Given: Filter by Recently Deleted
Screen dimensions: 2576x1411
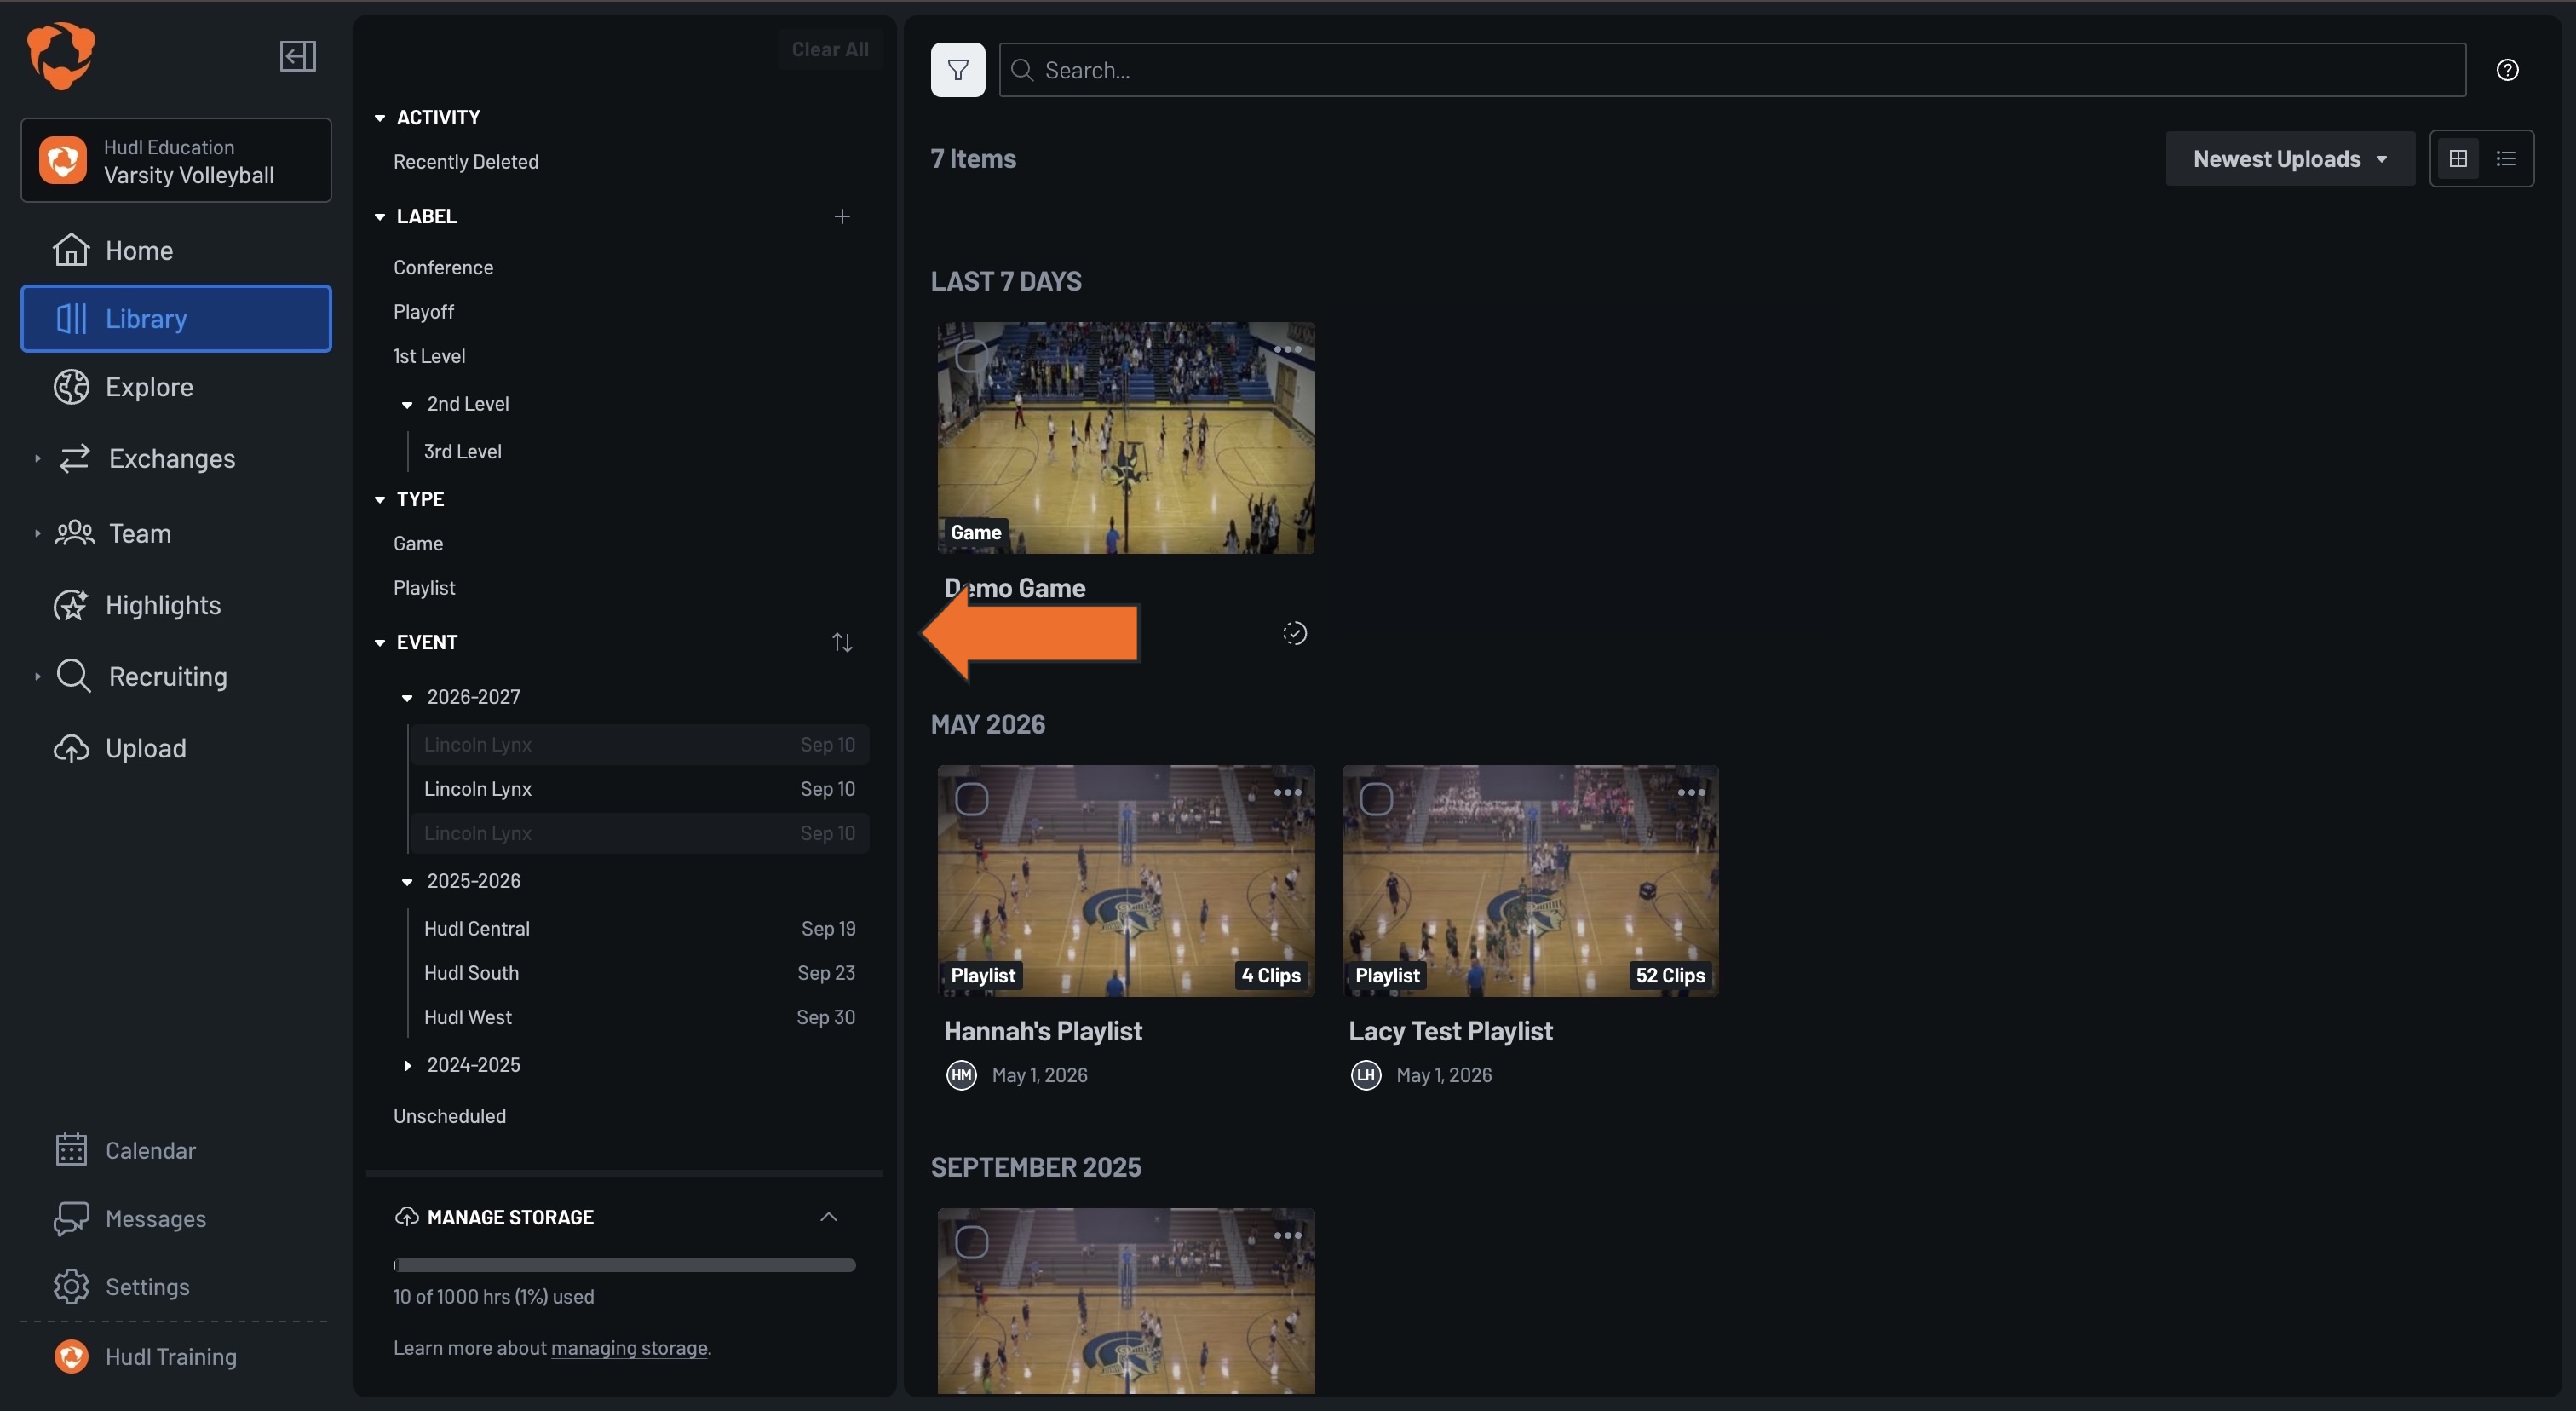Looking at the screenshot, I should click(466, 161).
